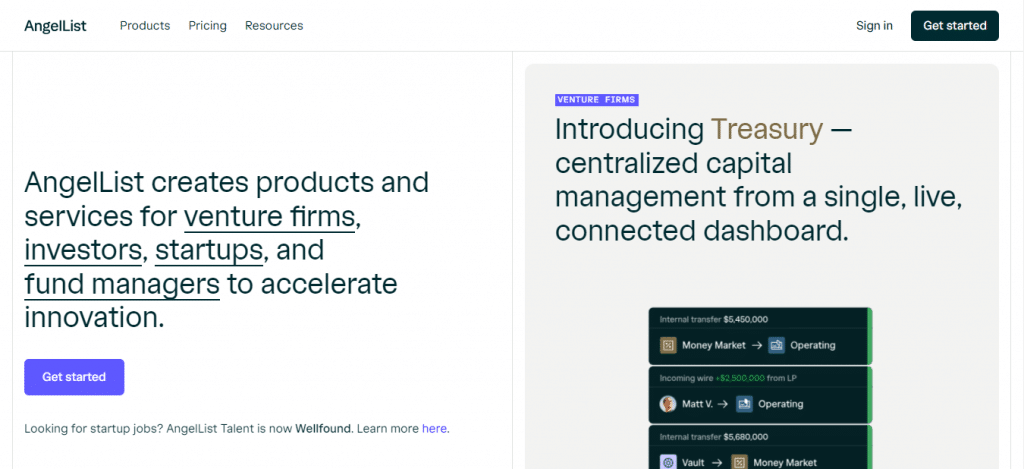Click the "here" link about Wellfound
This screenshot has height=469, width=1024.
click(x=434, y=428)
